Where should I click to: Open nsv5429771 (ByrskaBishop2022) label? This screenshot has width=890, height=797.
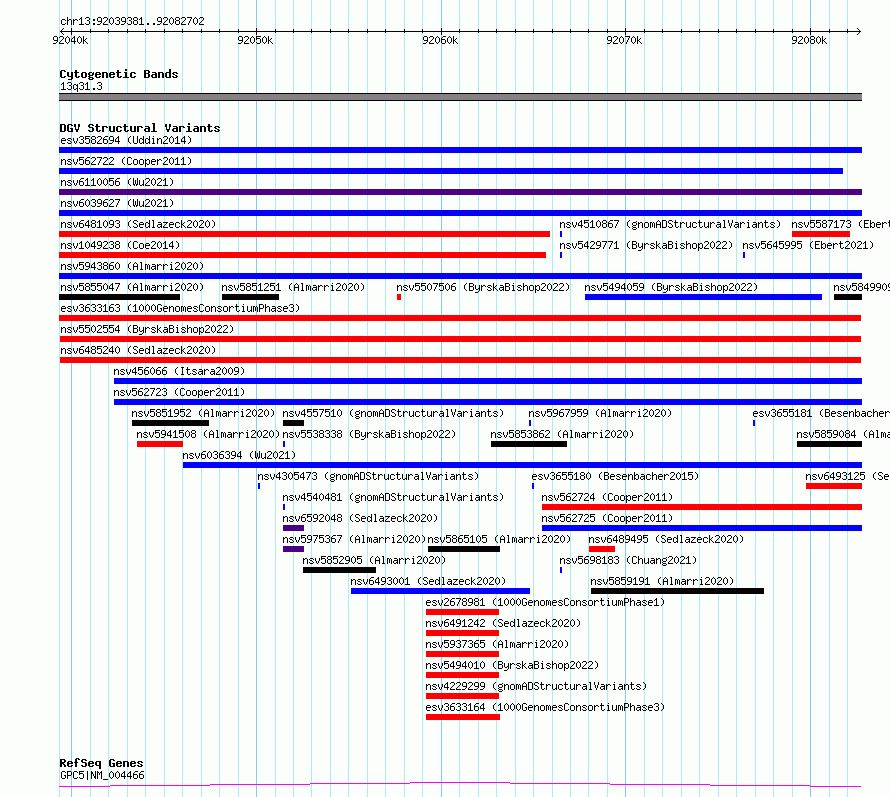646,245
